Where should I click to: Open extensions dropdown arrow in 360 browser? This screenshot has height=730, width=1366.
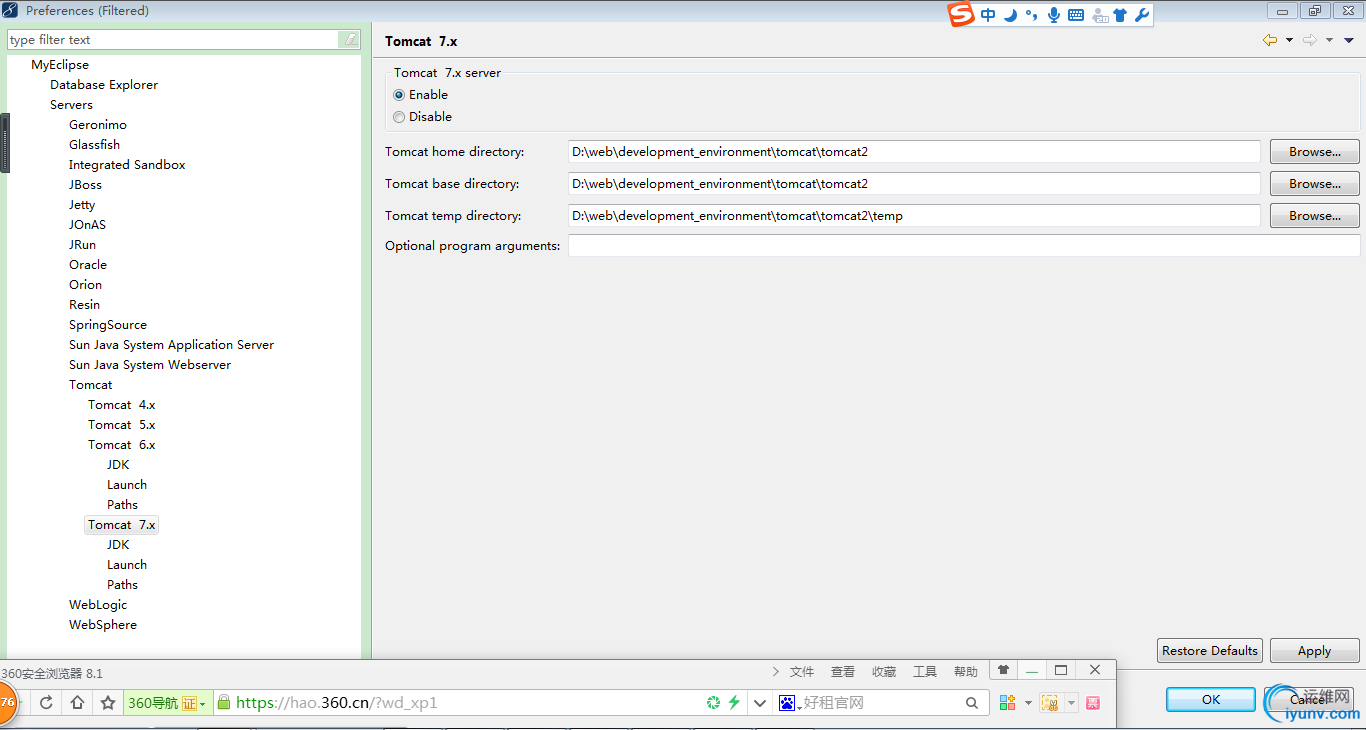pos(1028,703)
